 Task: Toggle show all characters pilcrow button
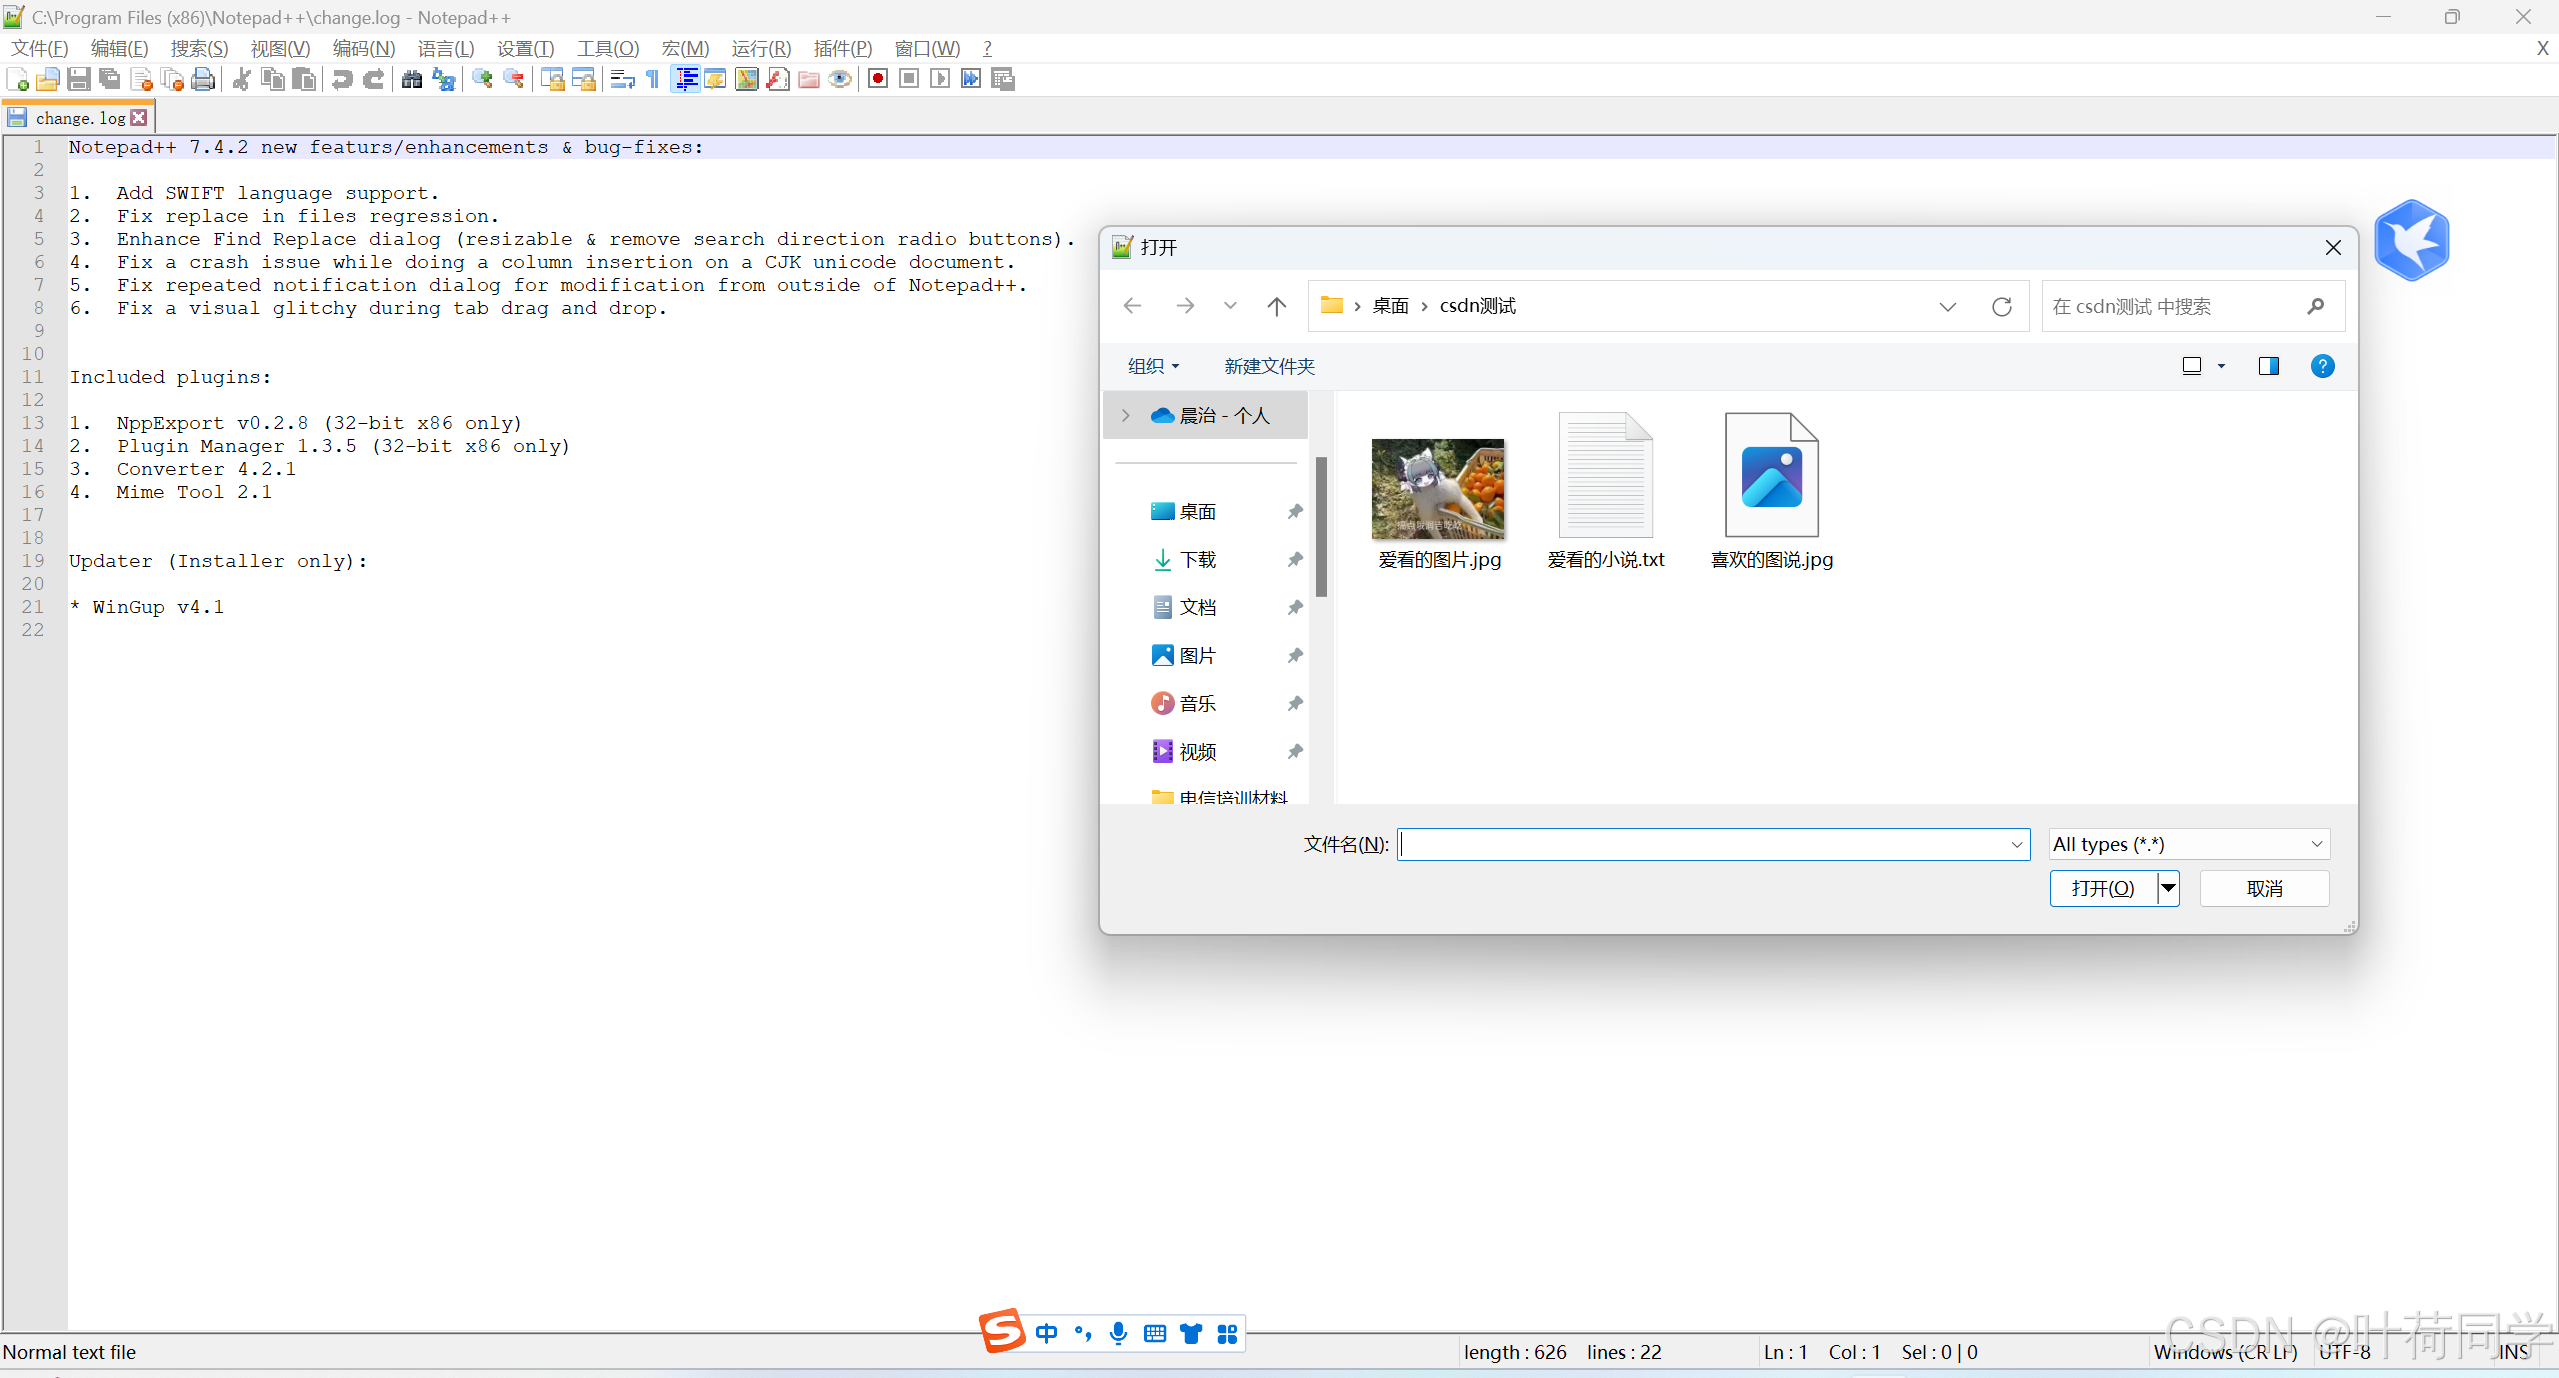(653, 79)
